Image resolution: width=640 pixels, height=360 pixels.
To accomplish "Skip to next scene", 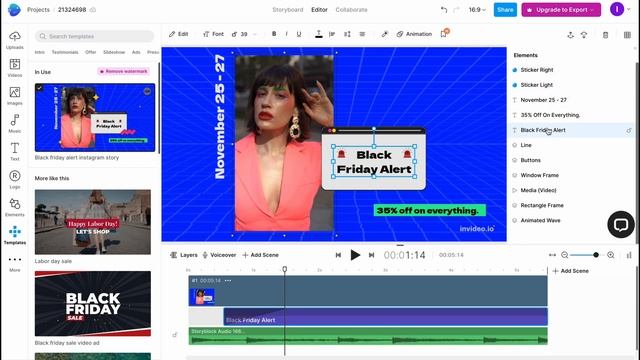I will (371, 255).
